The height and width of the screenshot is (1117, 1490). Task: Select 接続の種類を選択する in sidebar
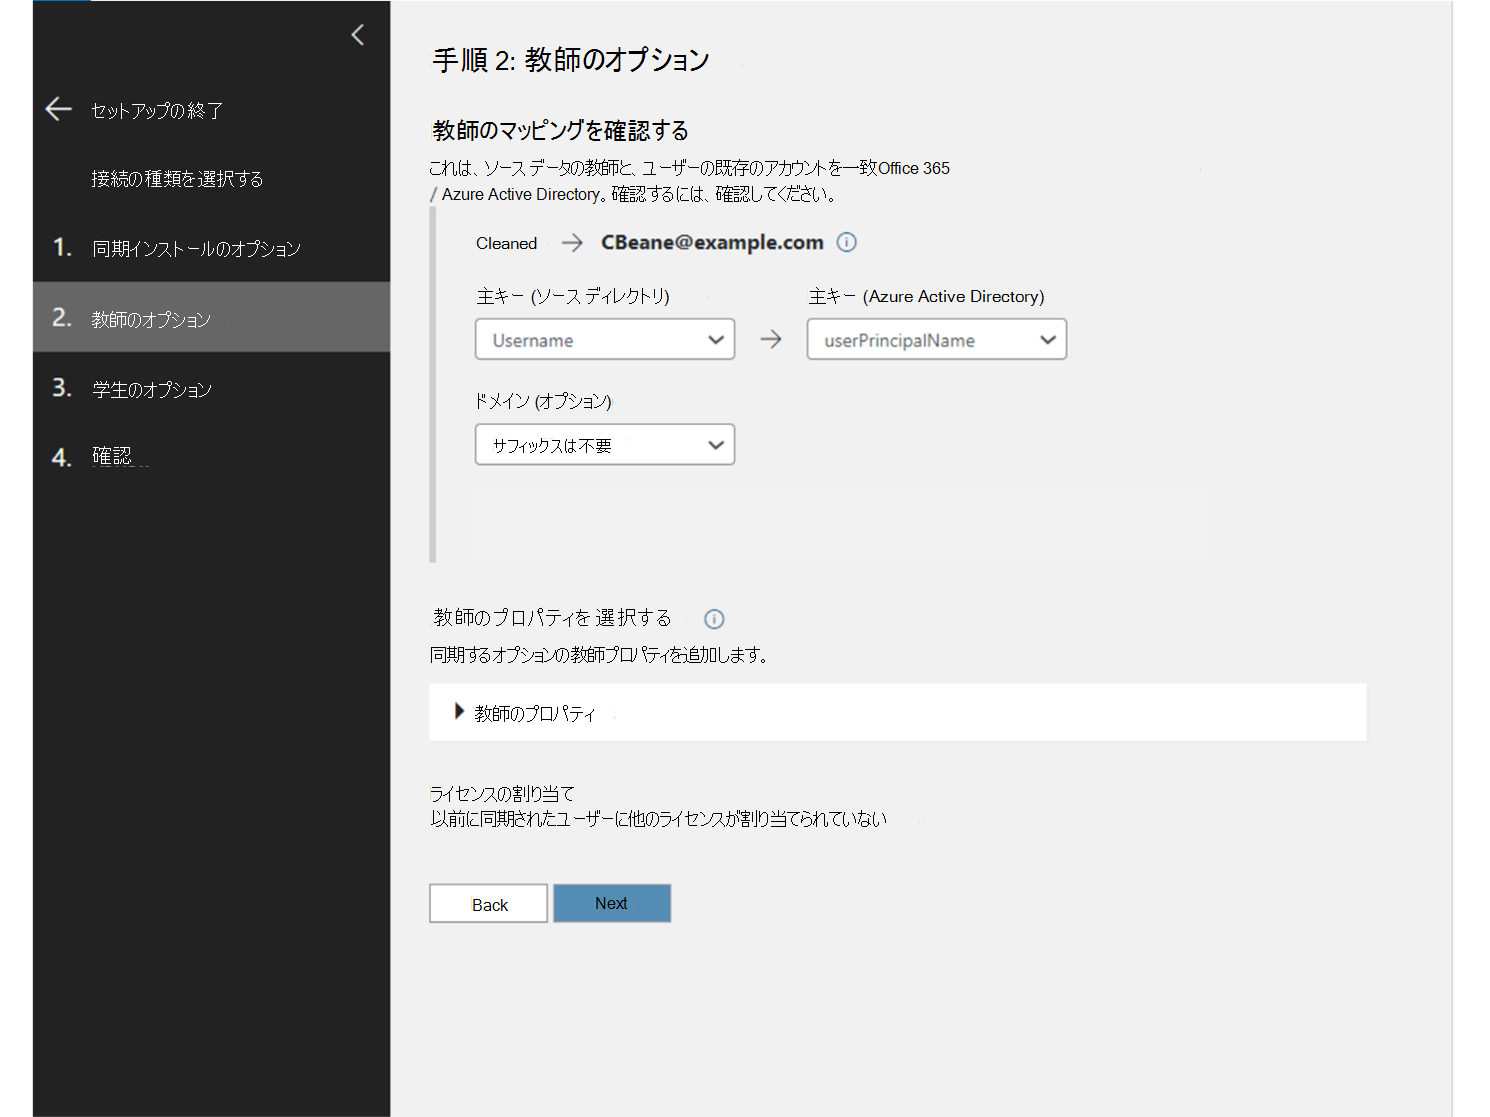tap(177, 179)
